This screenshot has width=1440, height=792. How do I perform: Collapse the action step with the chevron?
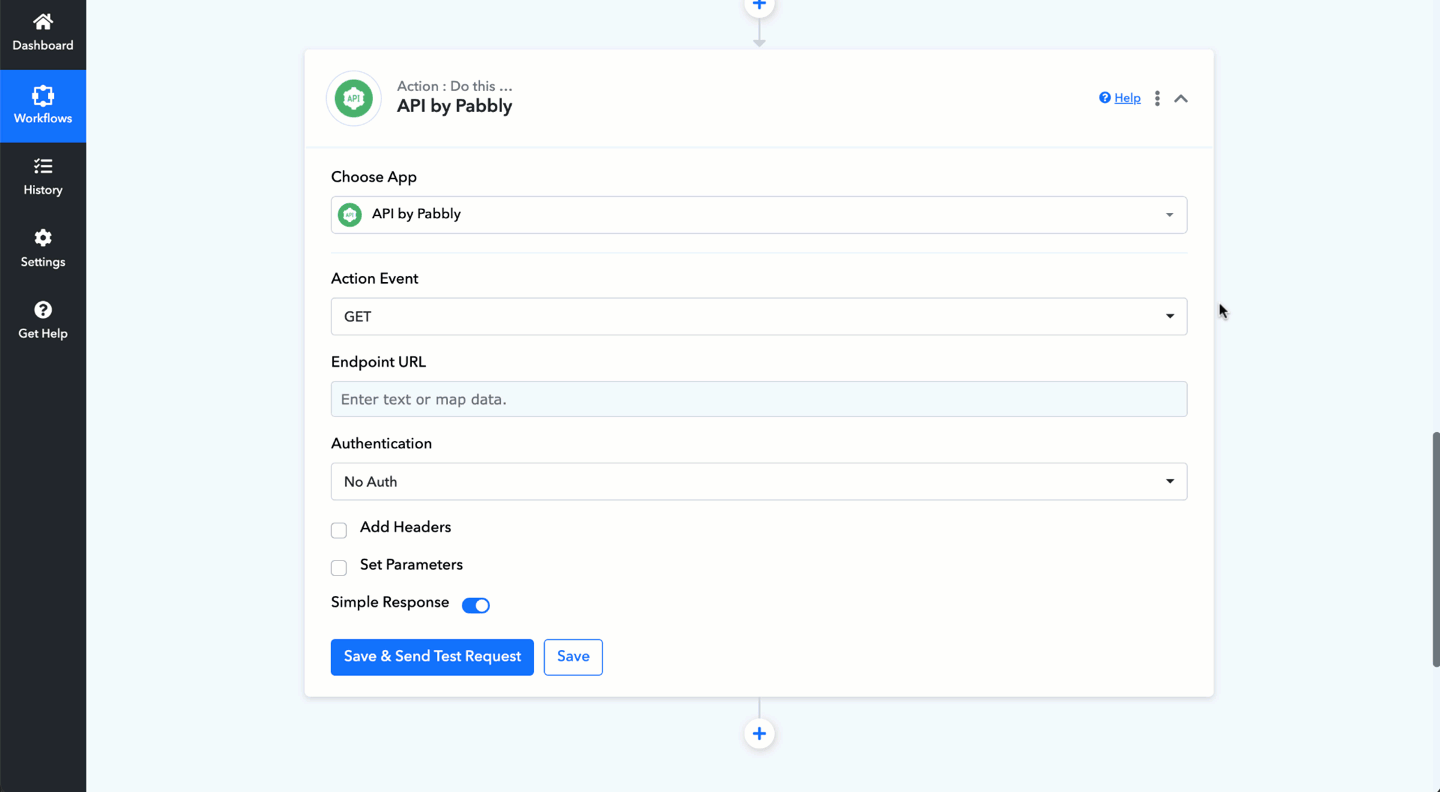click(x=1181, y=98)
